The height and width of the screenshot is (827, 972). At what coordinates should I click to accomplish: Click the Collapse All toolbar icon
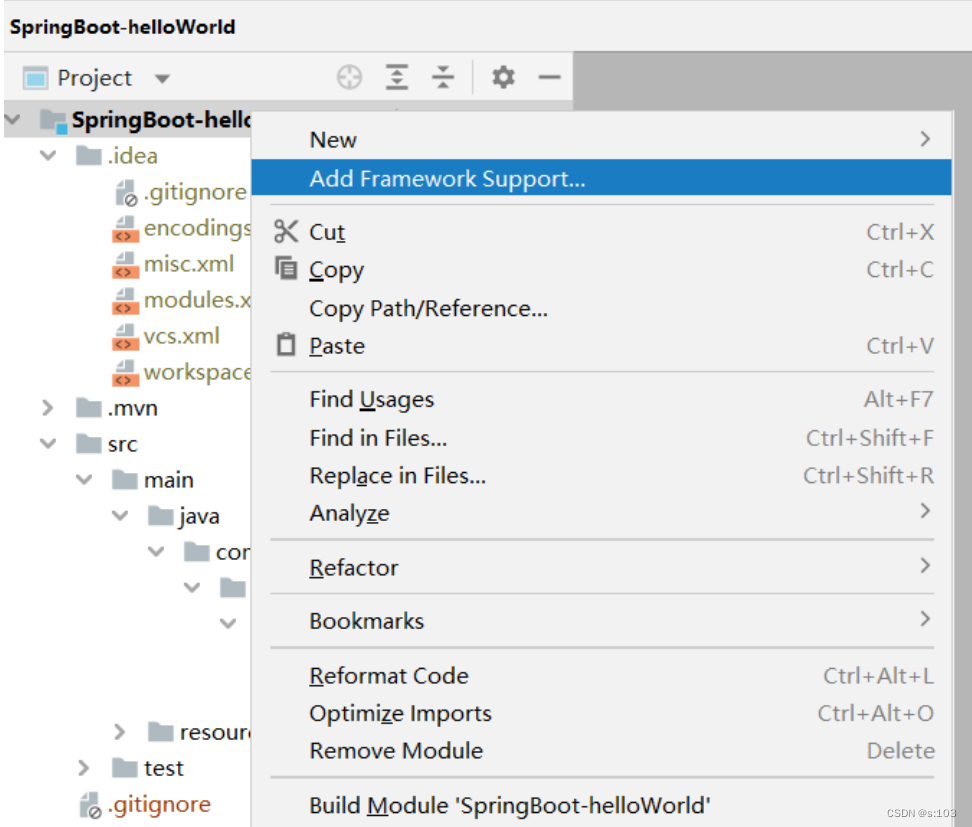click(x=443, y=77)
